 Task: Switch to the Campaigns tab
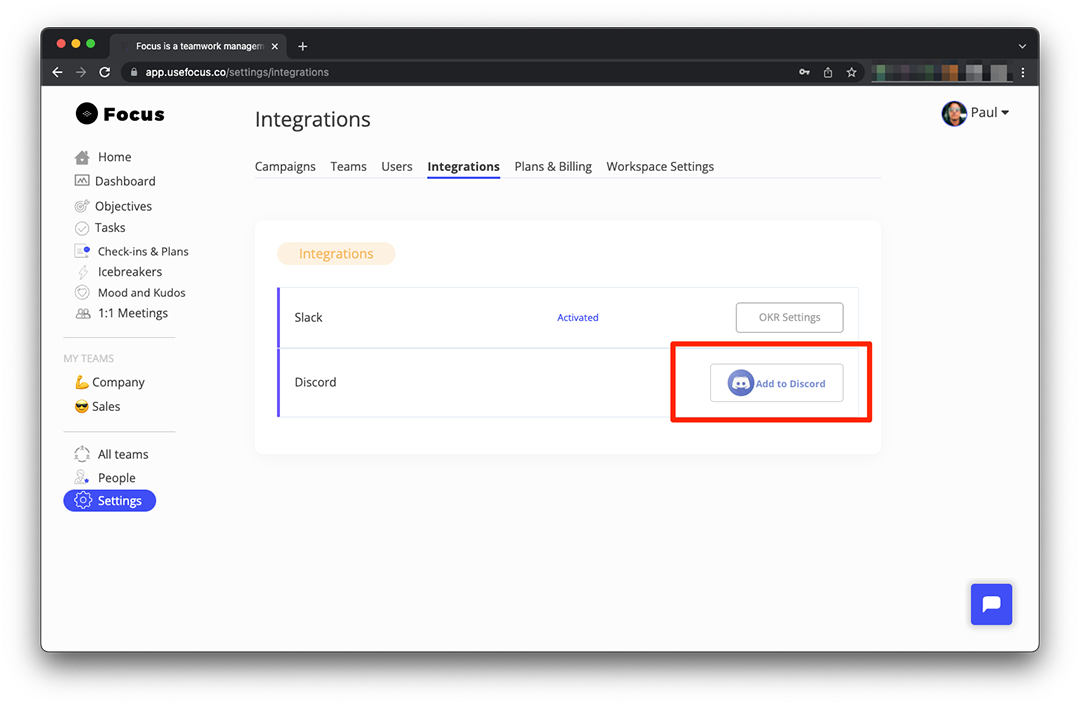(285, 166)
